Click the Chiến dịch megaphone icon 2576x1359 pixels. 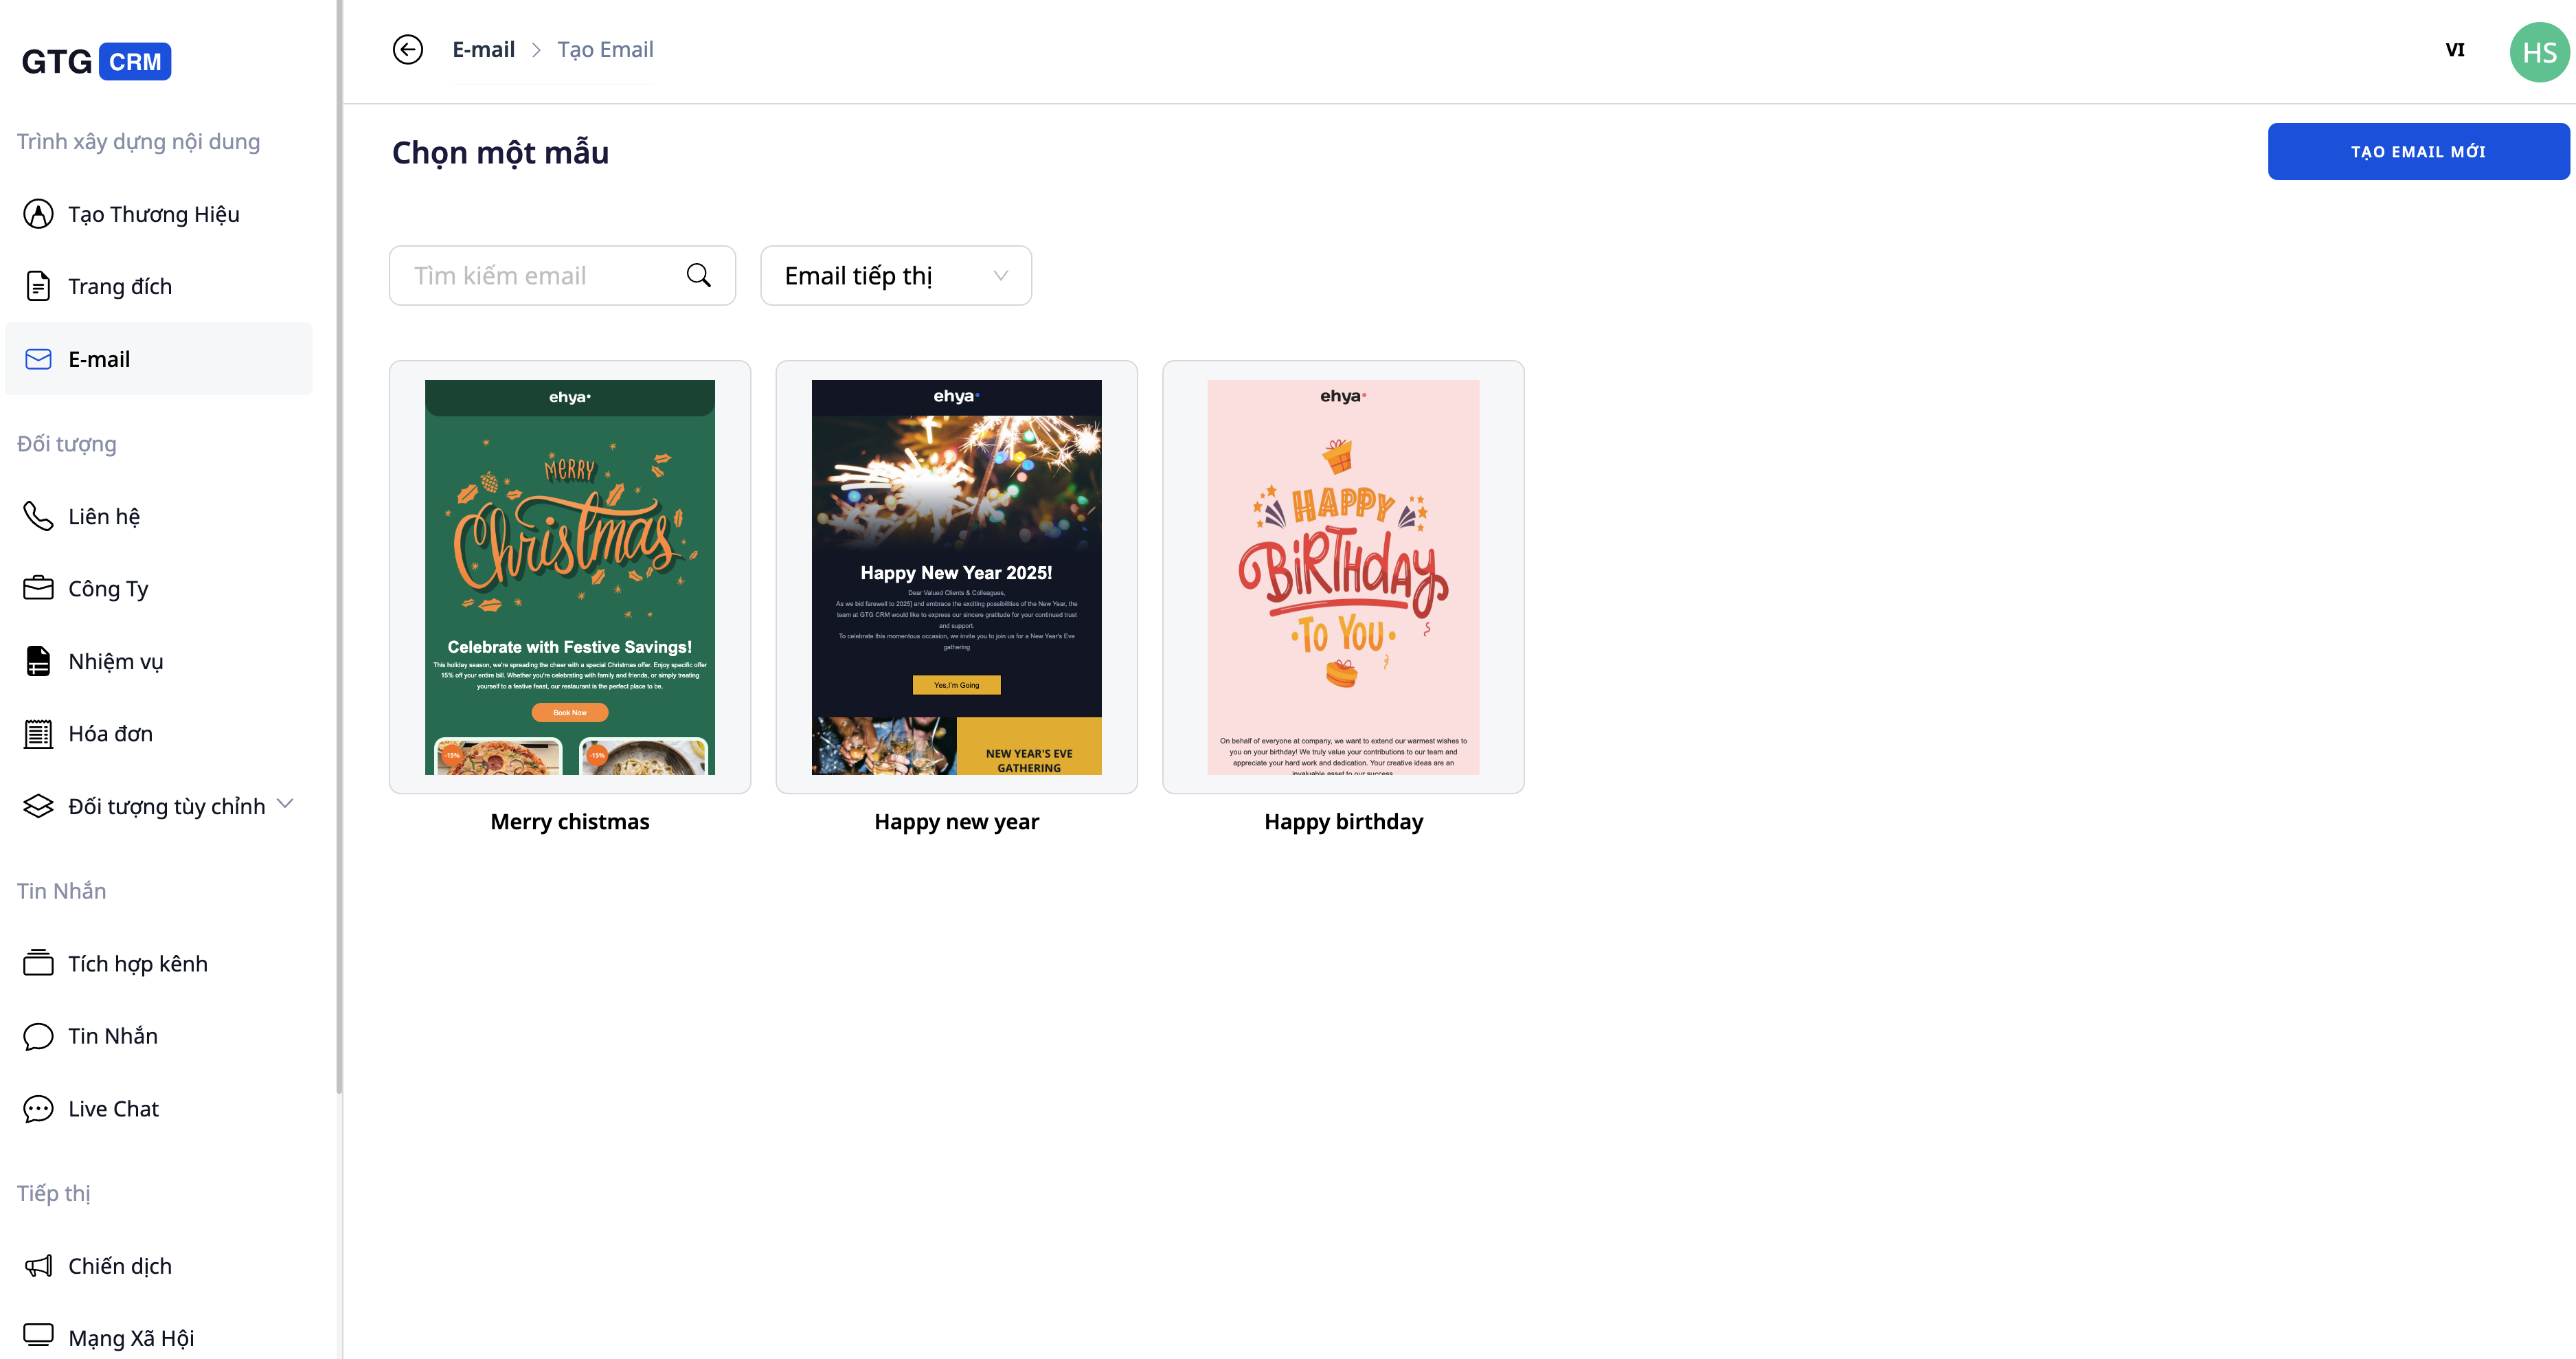tap(38, 1266)
